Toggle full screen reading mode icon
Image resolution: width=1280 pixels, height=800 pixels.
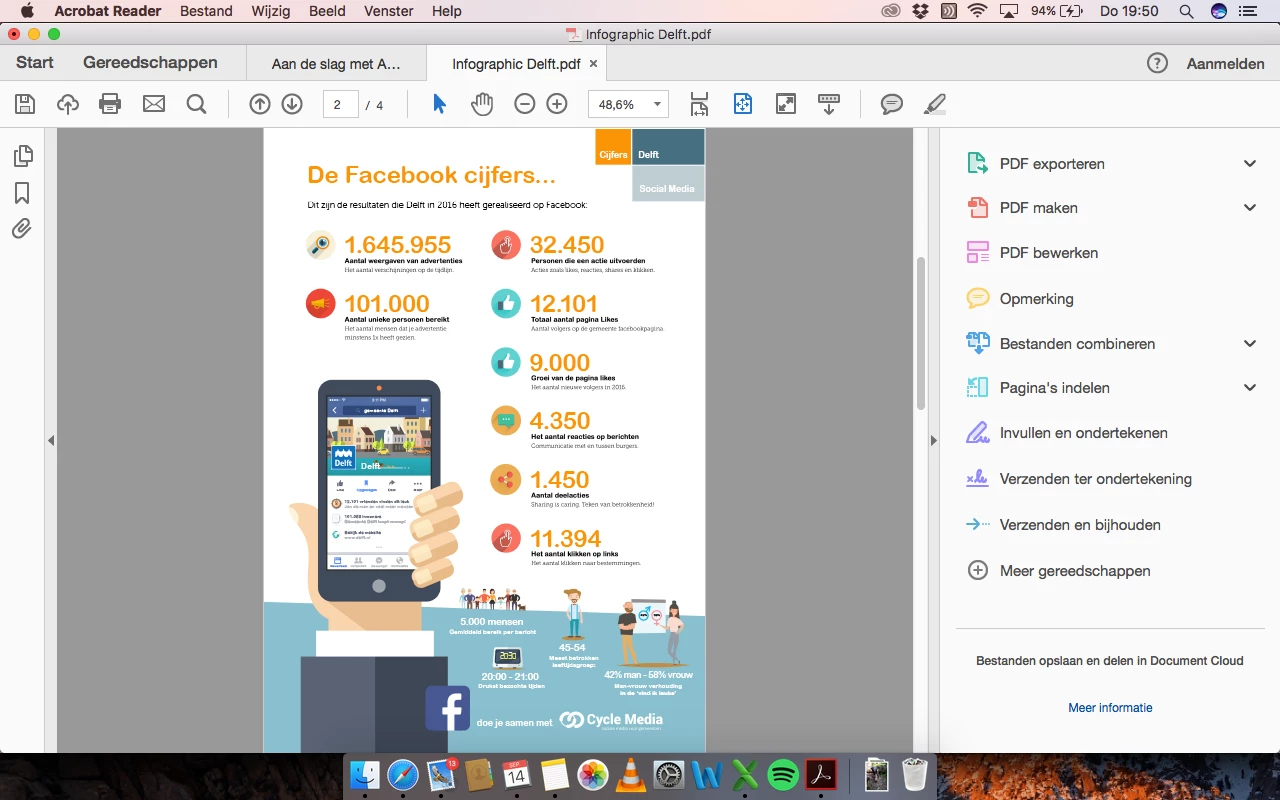point(786,104)
